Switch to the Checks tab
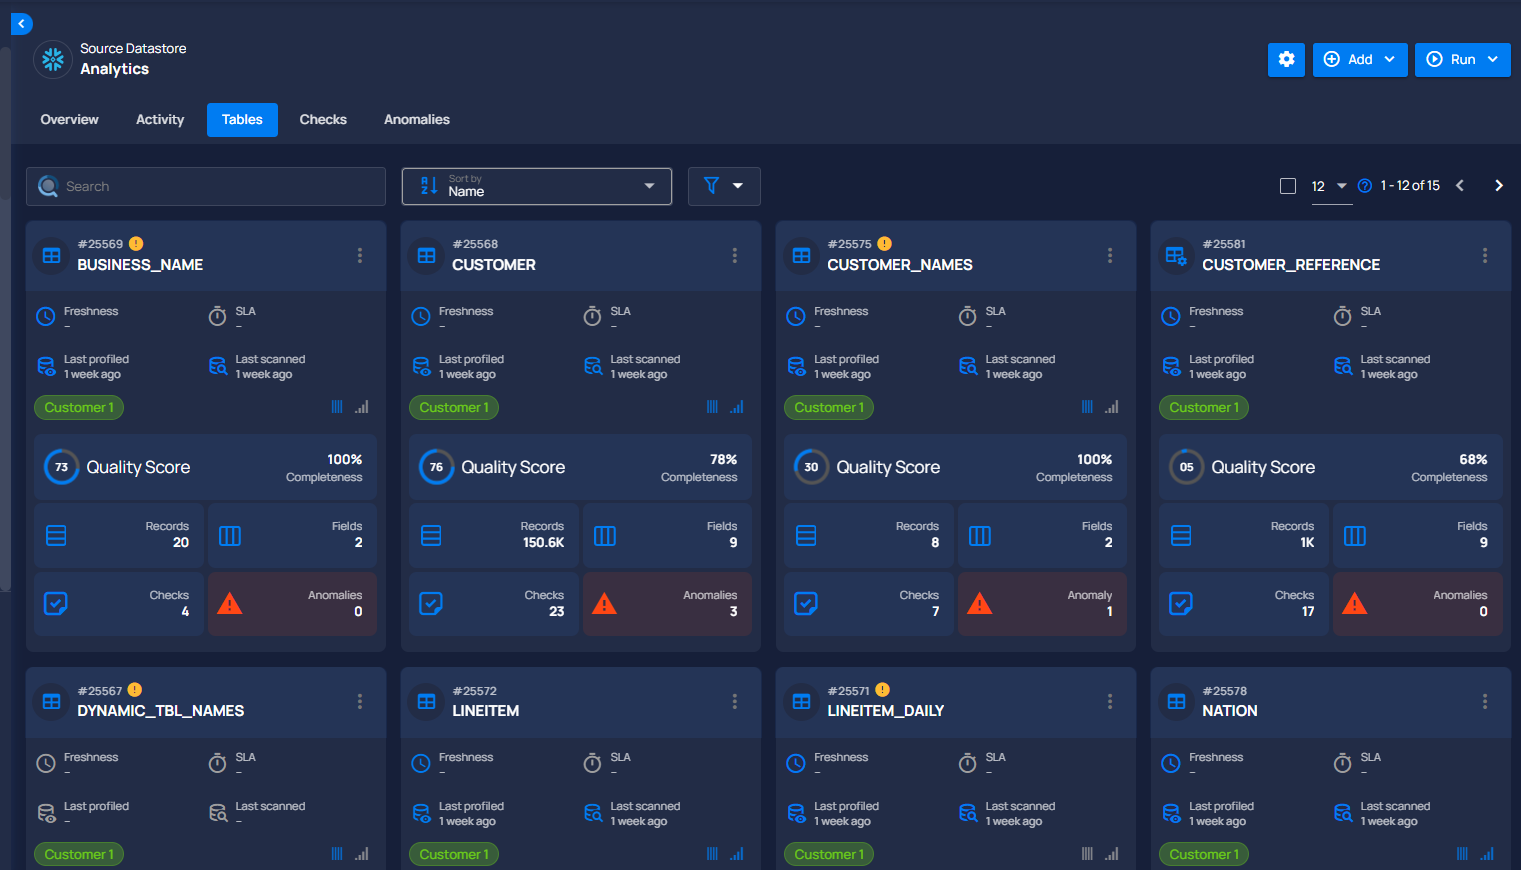Image resolution: width=1521 pixels, height=870 pixels. (323, 119)
